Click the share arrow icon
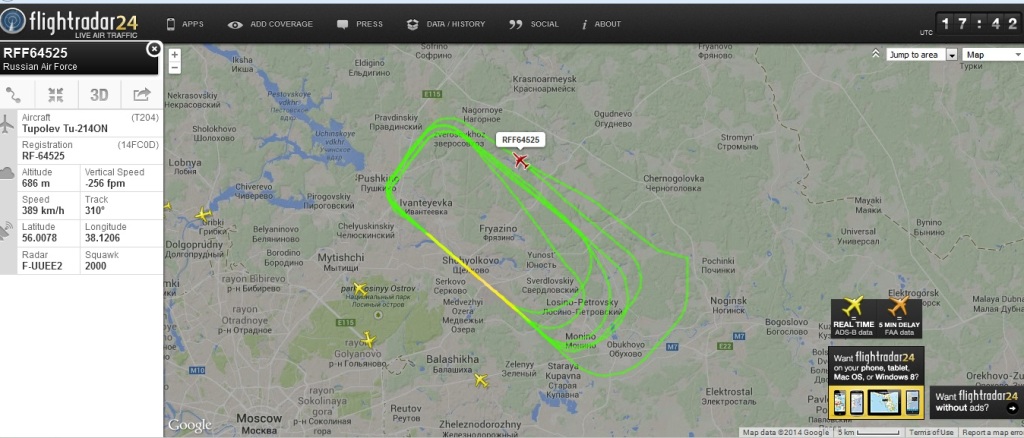Image resolution: width=1024 pixels, height=438 pixels. pos(142,95)
